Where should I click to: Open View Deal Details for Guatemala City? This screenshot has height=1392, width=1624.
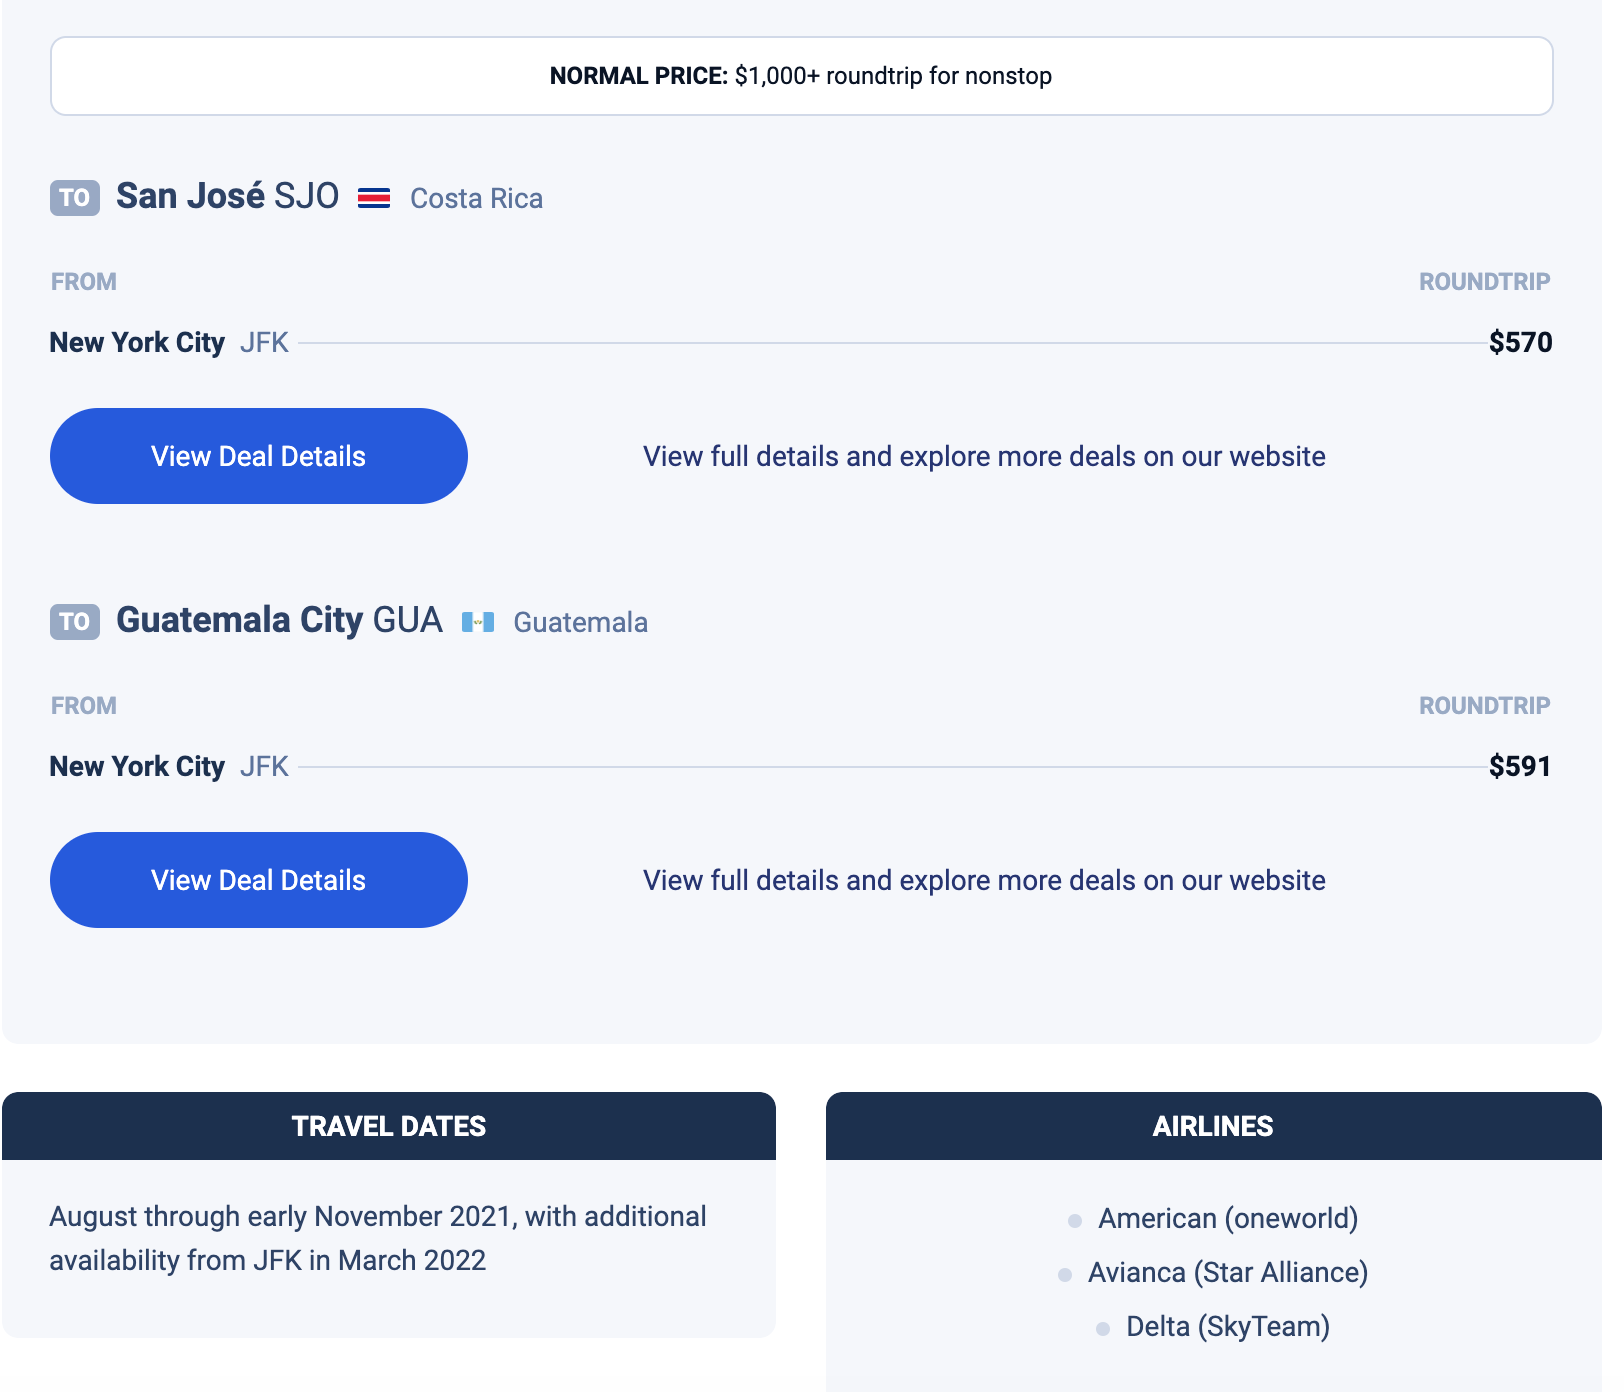click(x=259, y=880)
